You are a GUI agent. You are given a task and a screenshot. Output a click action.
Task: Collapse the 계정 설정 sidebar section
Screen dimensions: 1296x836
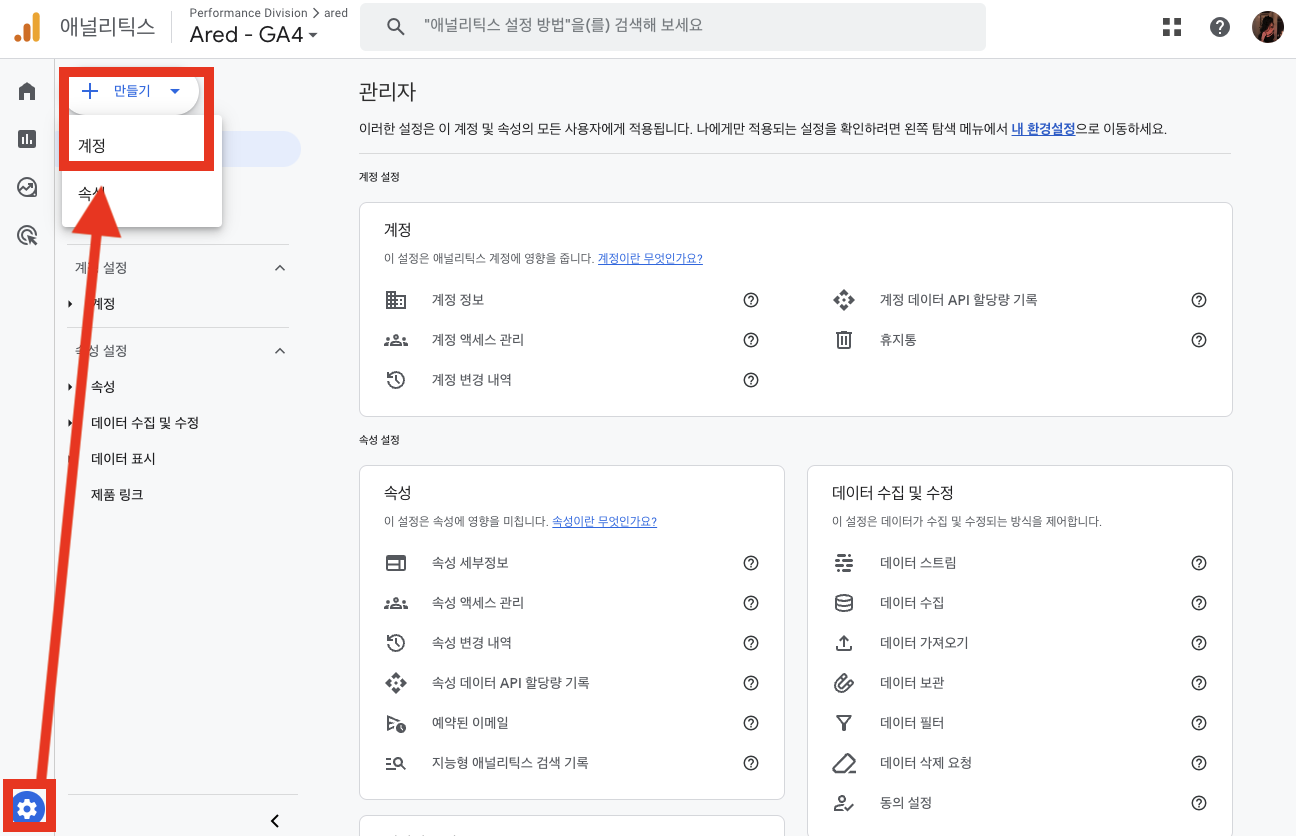[280, 268]
